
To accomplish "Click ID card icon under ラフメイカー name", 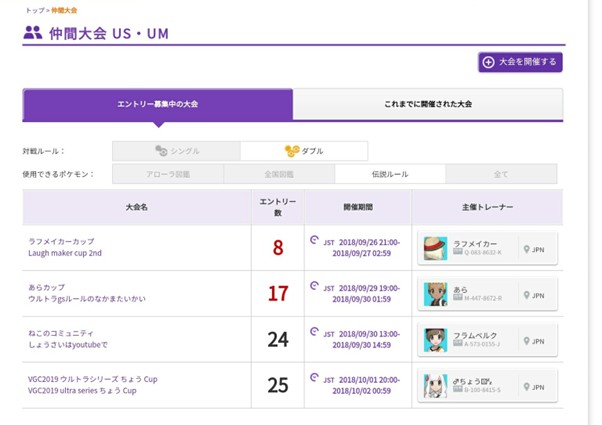I will pos(458,252).
